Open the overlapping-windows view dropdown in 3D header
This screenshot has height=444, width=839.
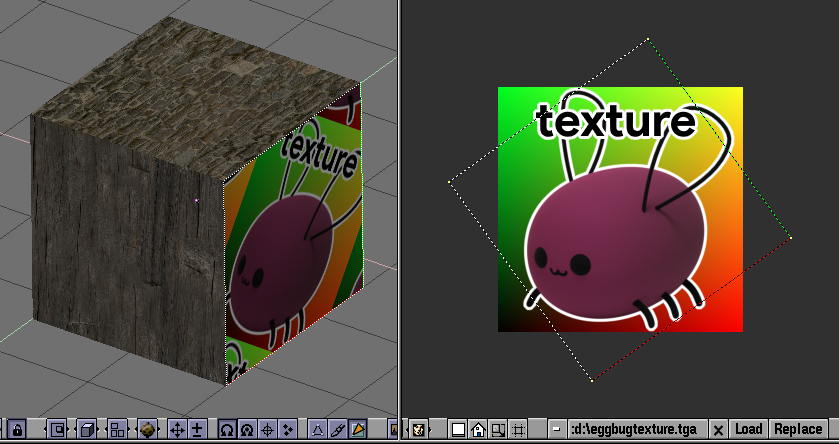pos(57,429)
